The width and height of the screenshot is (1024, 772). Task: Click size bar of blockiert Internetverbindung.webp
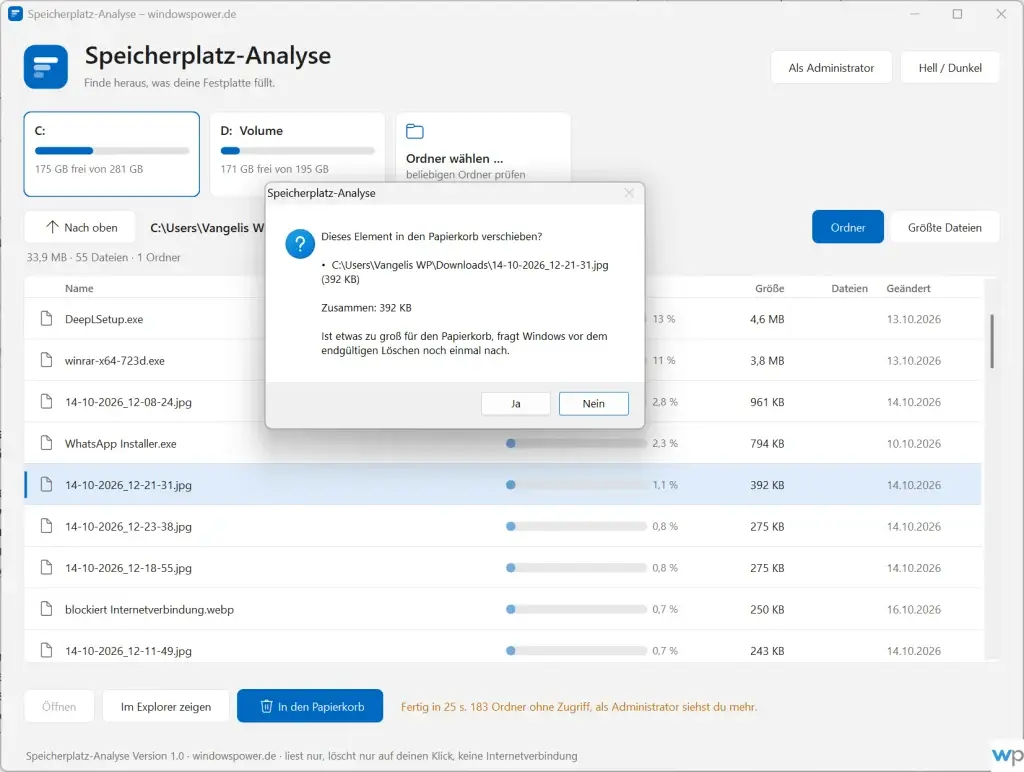coord(576,609)
